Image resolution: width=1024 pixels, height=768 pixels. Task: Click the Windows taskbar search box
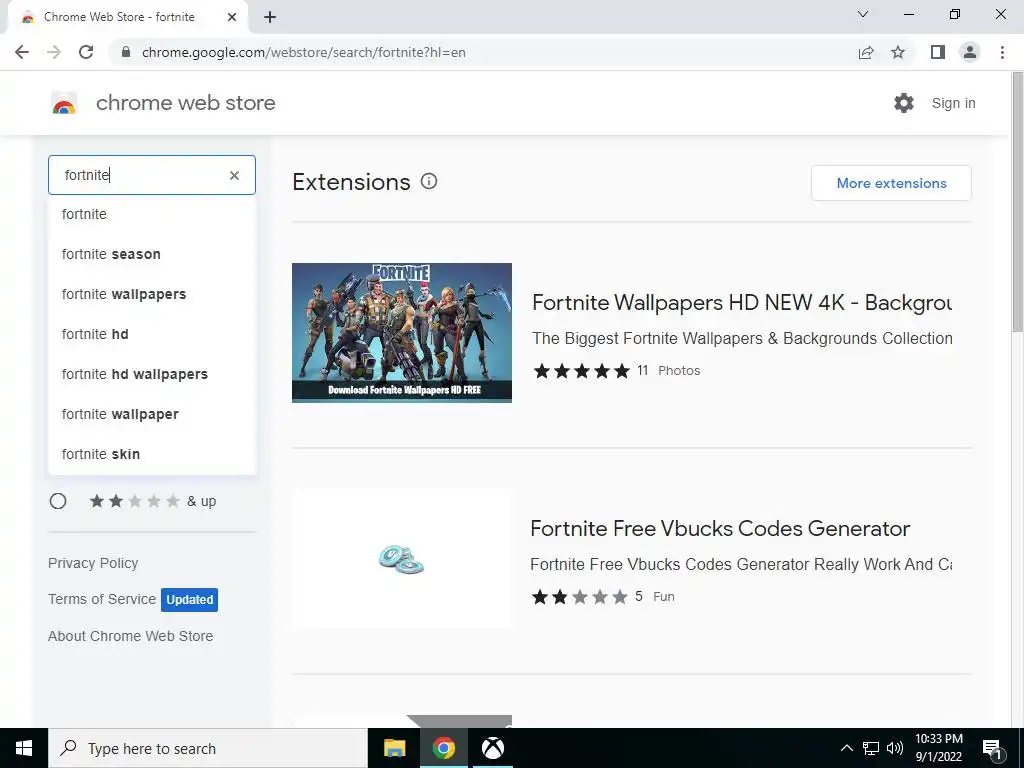(208, 748)
